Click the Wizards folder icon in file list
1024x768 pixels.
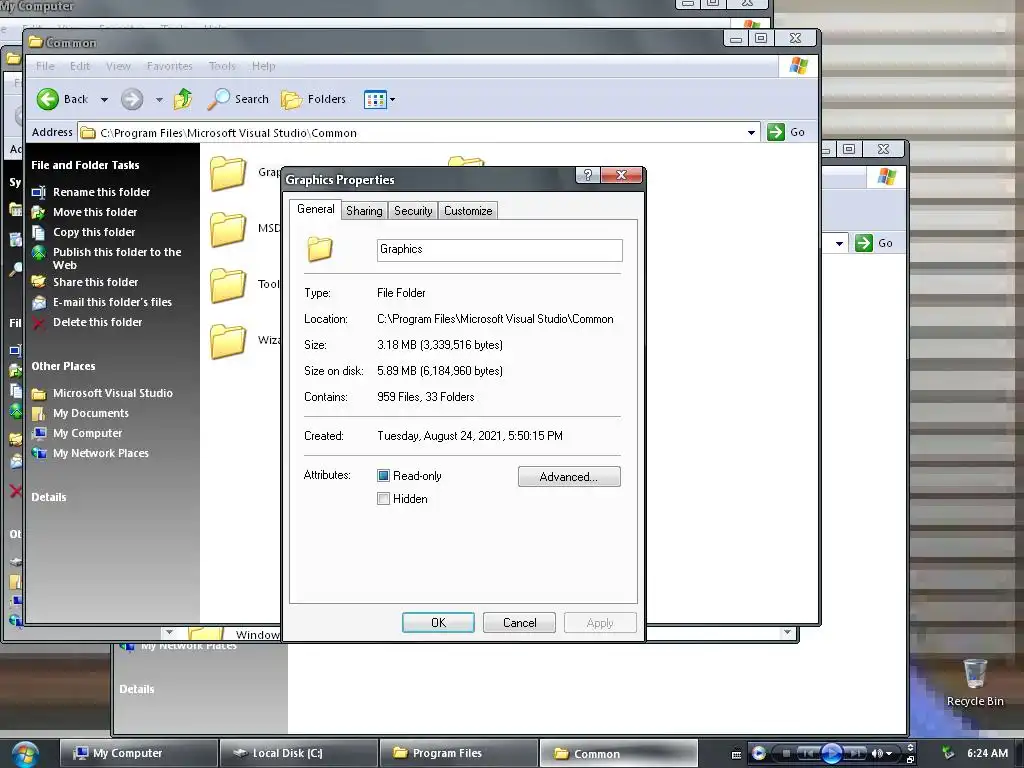(228, 342)
